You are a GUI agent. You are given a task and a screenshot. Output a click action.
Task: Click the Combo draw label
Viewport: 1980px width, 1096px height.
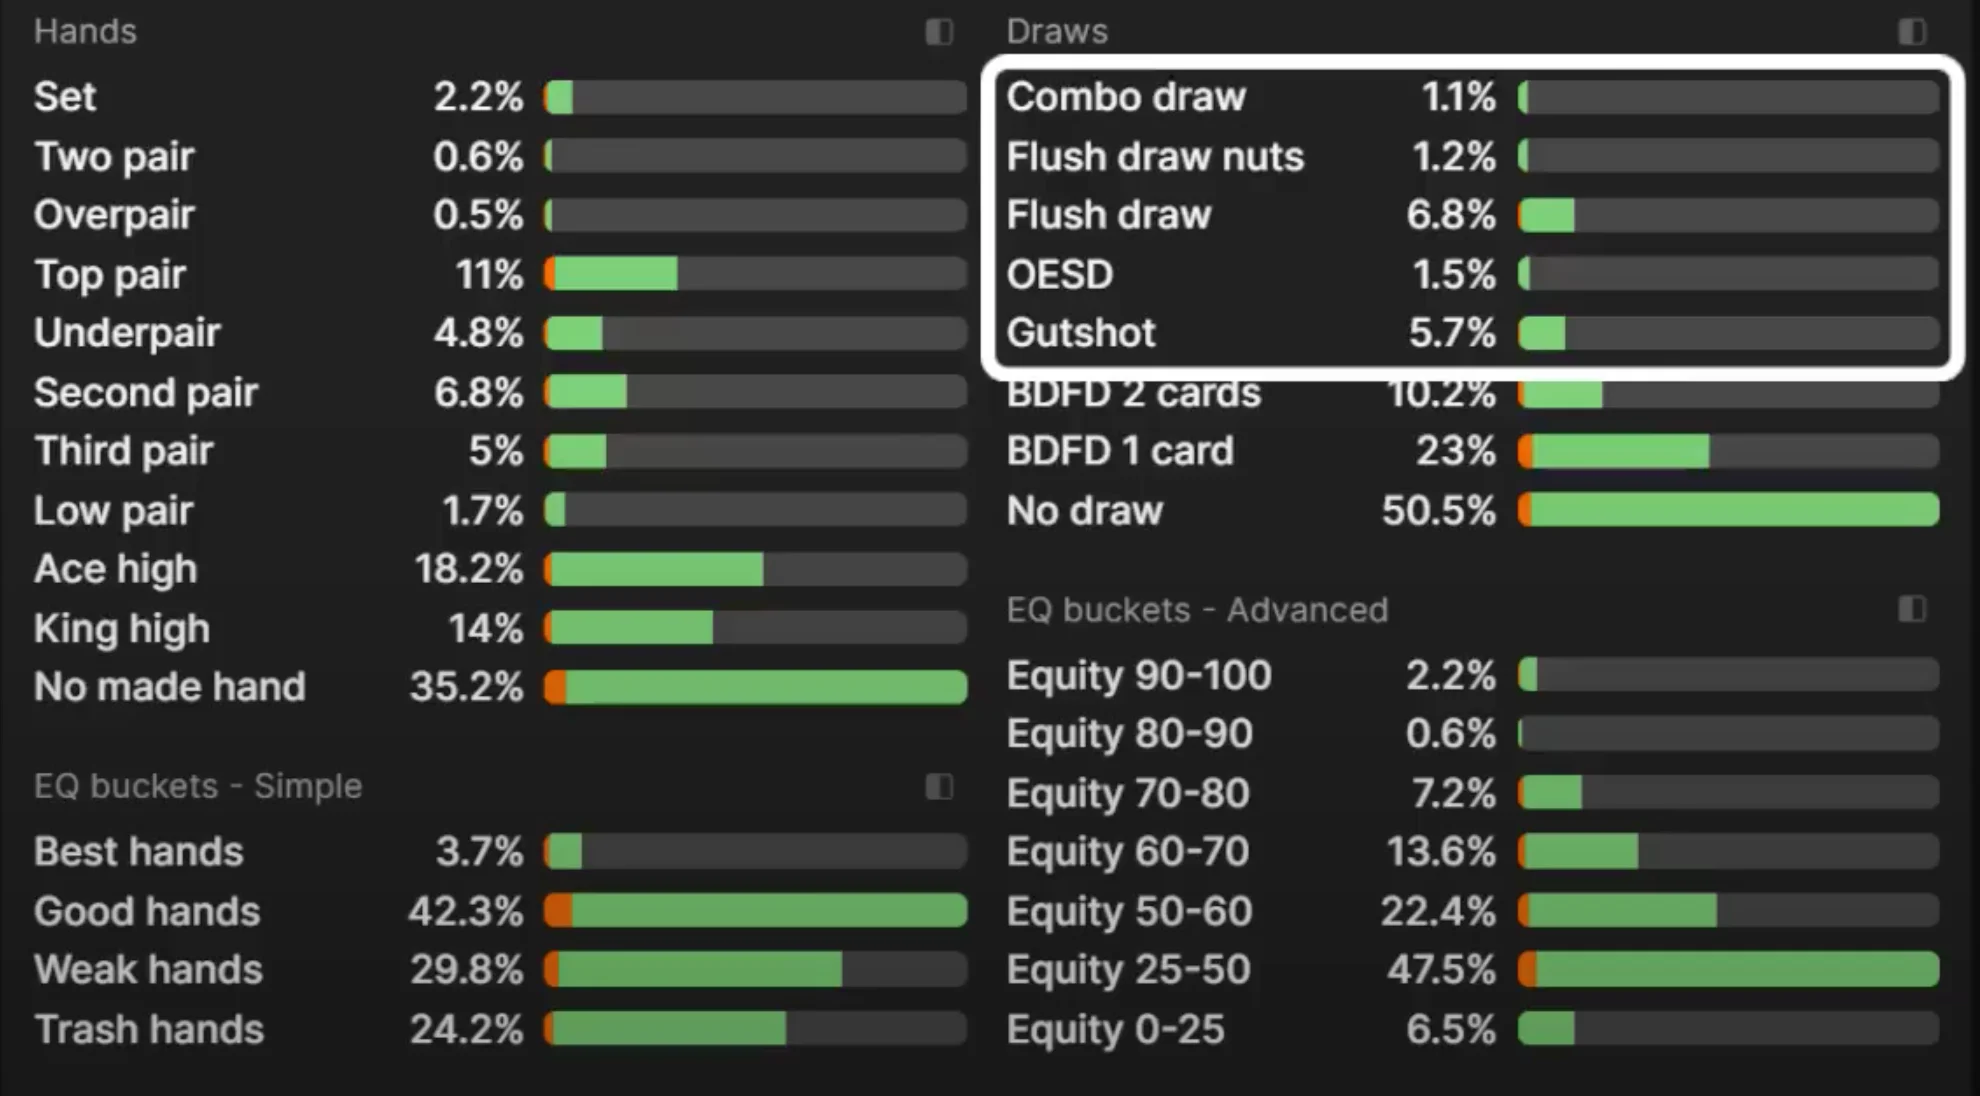[1126, 97]
